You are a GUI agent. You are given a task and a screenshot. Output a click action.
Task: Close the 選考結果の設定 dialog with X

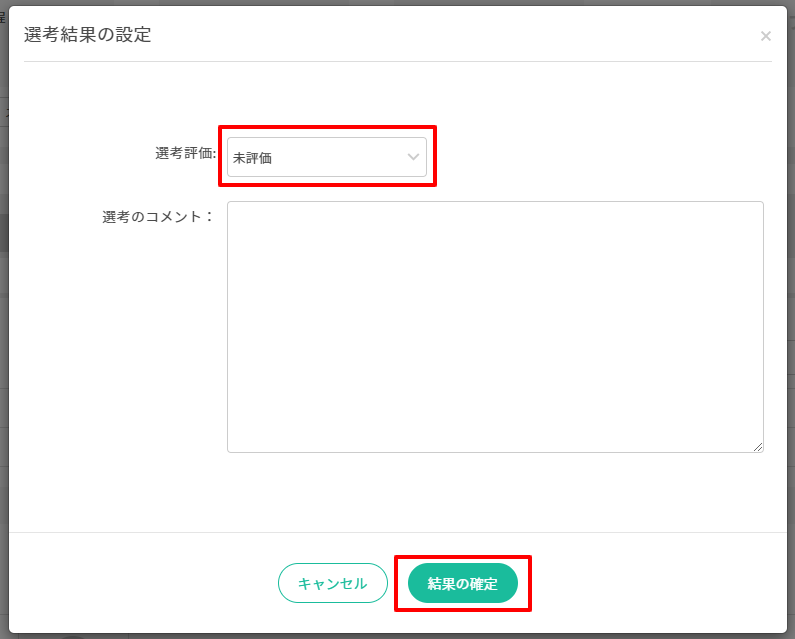click(x=765, y=36)
